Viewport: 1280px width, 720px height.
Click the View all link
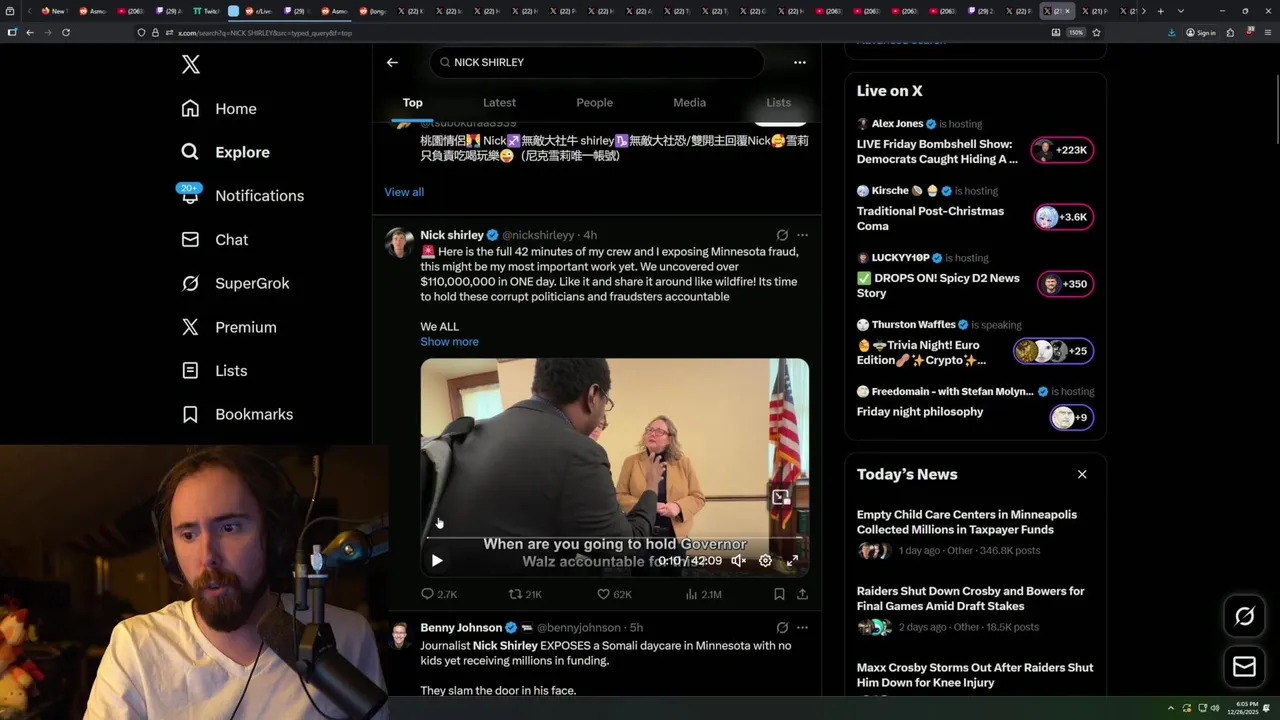pos(404,192)
